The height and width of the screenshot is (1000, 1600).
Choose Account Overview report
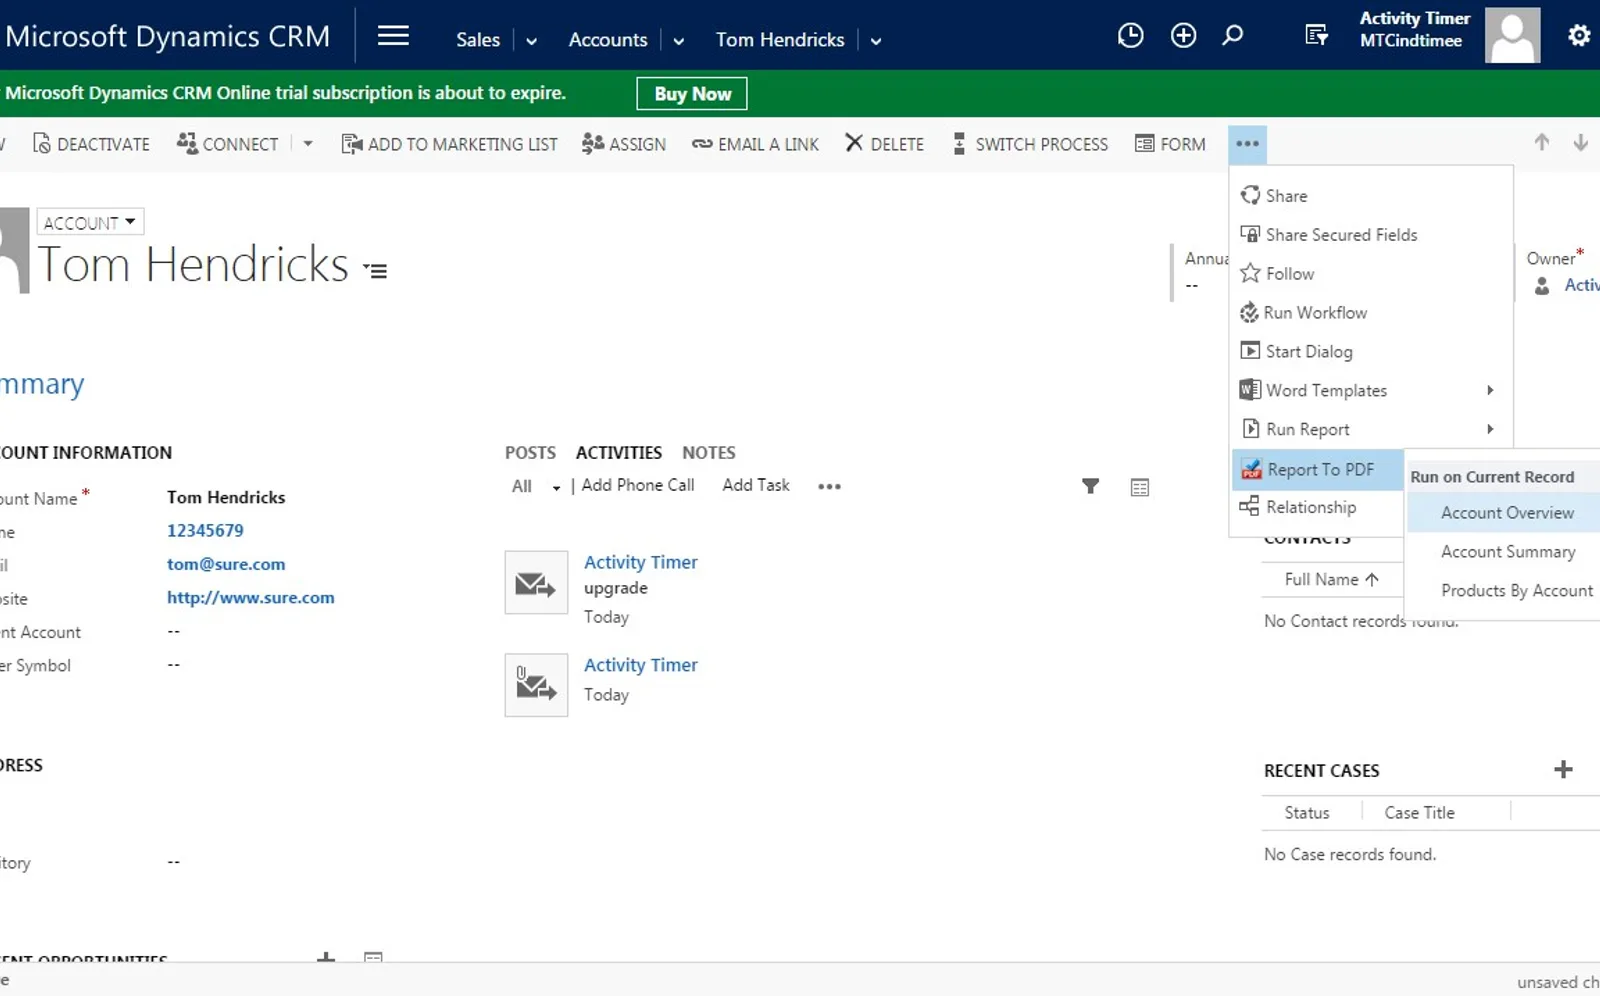pos(1504,513)
